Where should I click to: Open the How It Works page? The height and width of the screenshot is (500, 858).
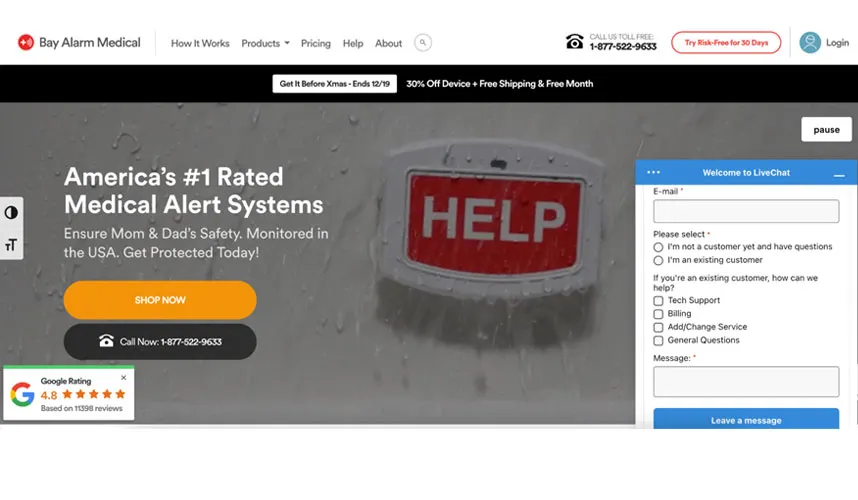pos(200,43)
